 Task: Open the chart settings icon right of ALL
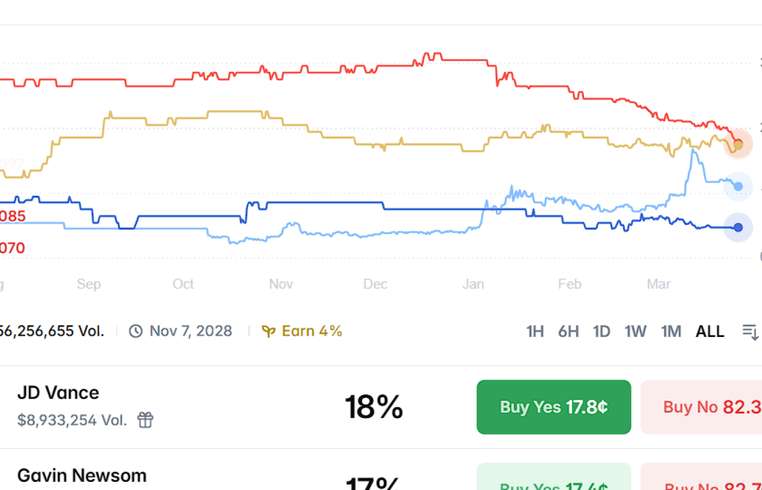[750, 331]
